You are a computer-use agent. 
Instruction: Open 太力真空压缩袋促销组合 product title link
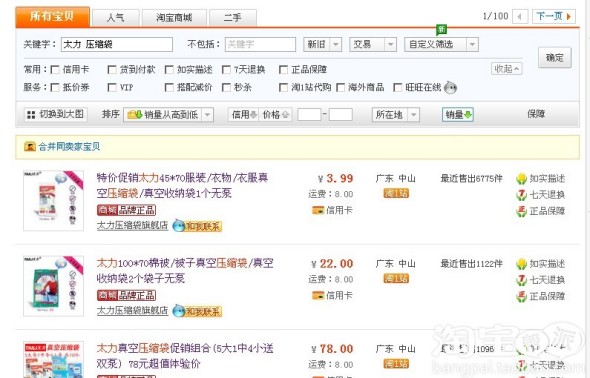coord(185,356)
